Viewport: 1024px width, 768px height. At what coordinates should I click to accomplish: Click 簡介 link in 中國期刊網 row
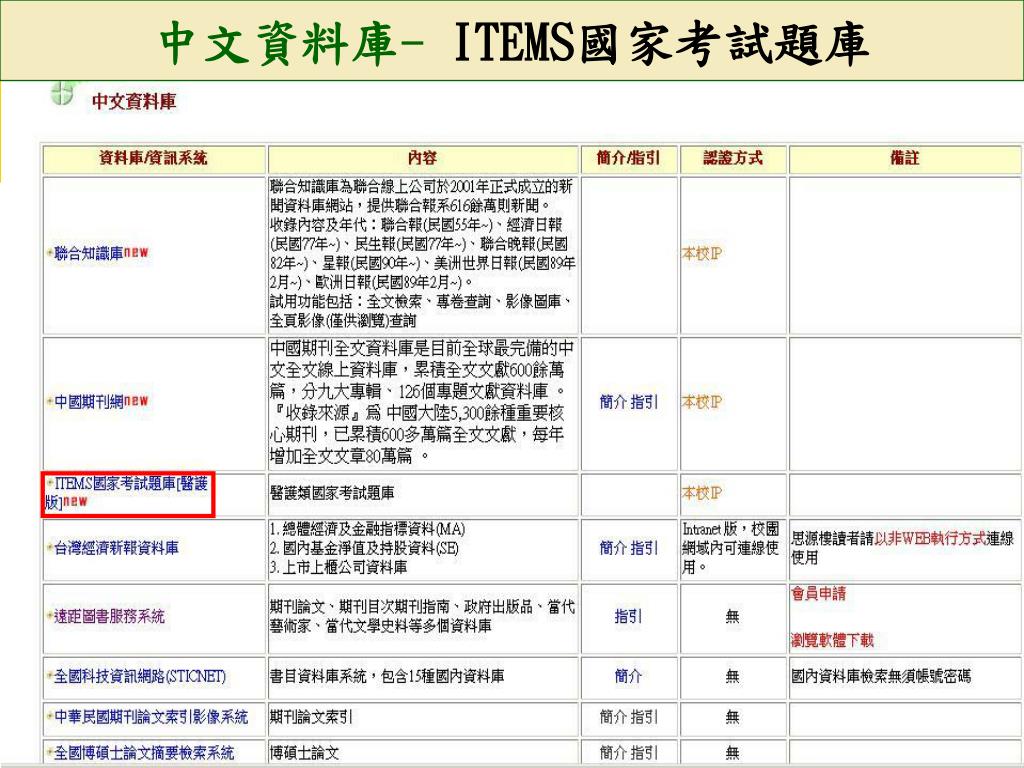point(613,402)
